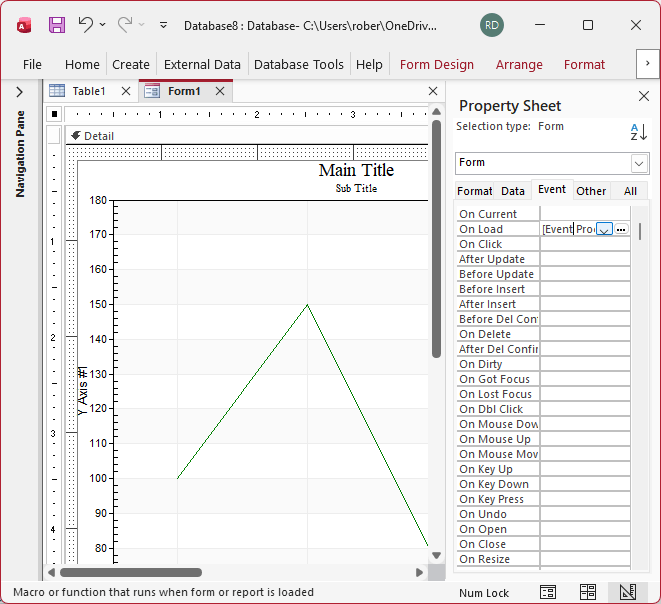Select the Database Tools ribbon tab
Screen dimensions: 661x604
pos(298,64)
